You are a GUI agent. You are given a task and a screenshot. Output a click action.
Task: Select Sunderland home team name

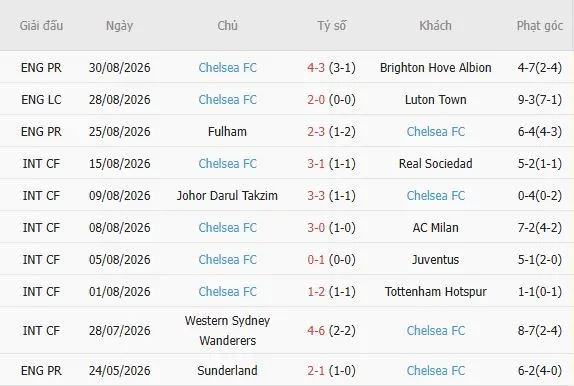point(227,371)
